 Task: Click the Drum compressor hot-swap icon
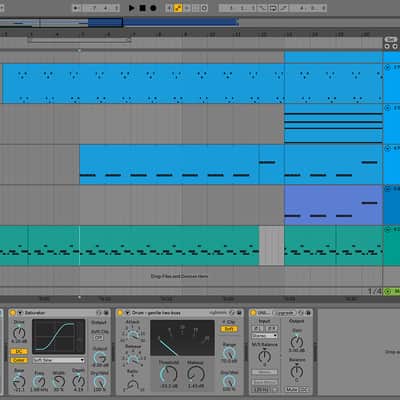tap(232, 313)
